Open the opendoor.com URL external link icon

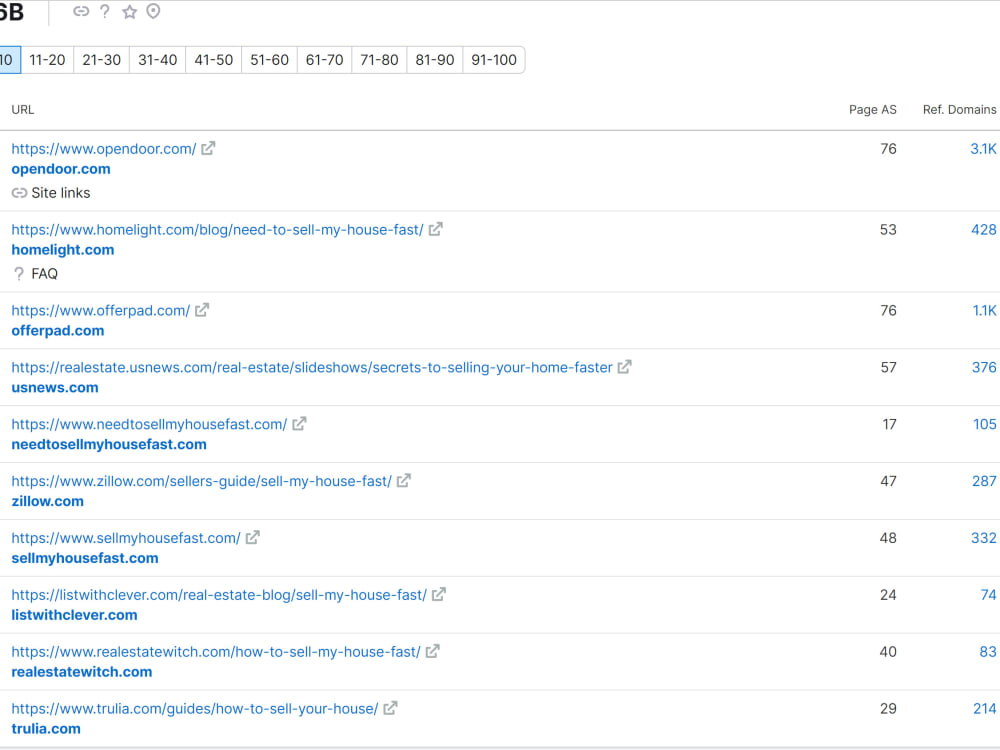[208, 149]
